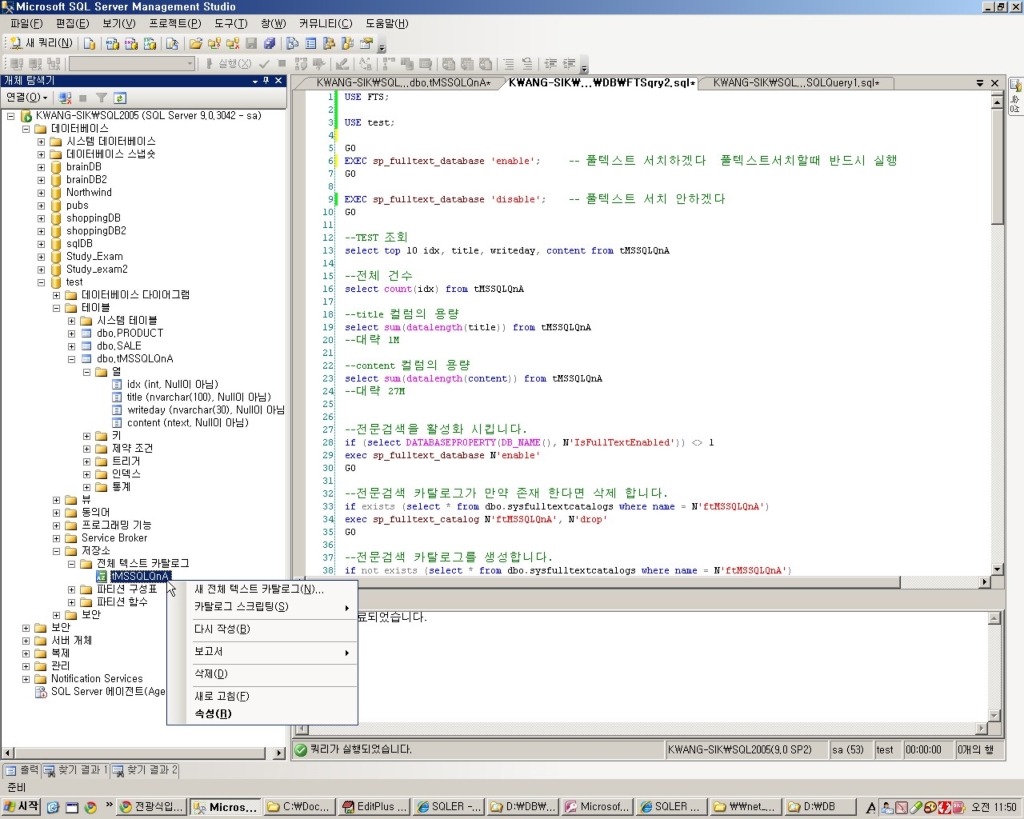Click the Save All icon
The image size is (1024, 819).
(x=270, y=43)
